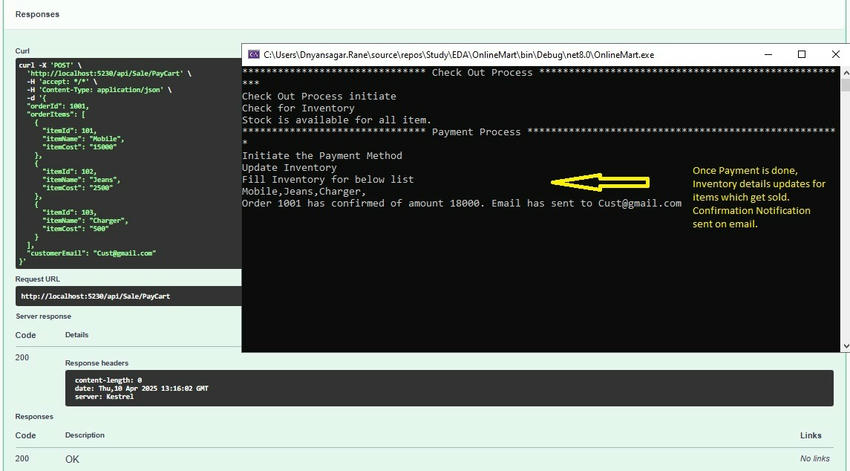This screenshot has height=471, width=850.
Task: Click the 200 code in lower Responses table
Action: [22, 459]
